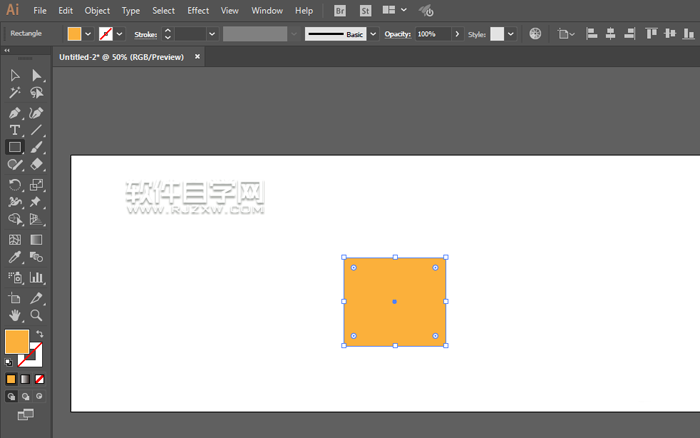Activate the Rotate tool
The height and width of the screenshot is (438, 700).
15,185
